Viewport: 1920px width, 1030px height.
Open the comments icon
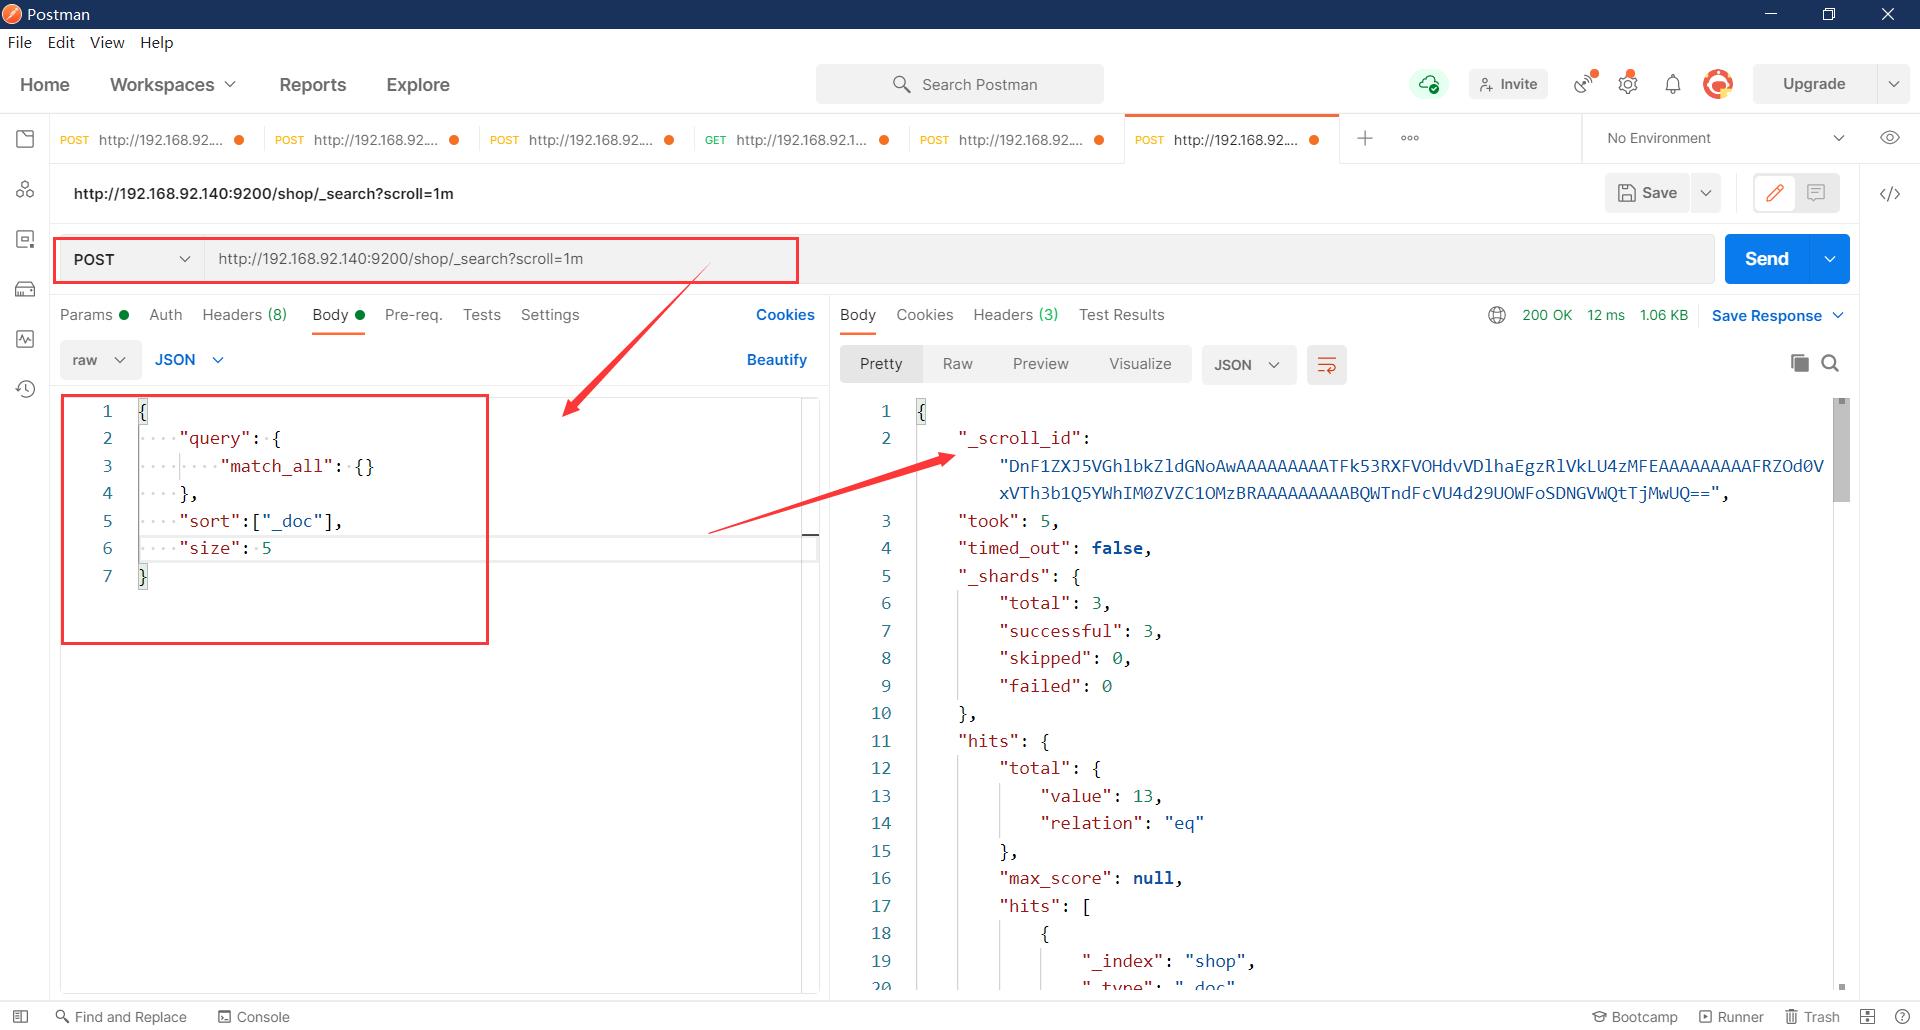1816,193
